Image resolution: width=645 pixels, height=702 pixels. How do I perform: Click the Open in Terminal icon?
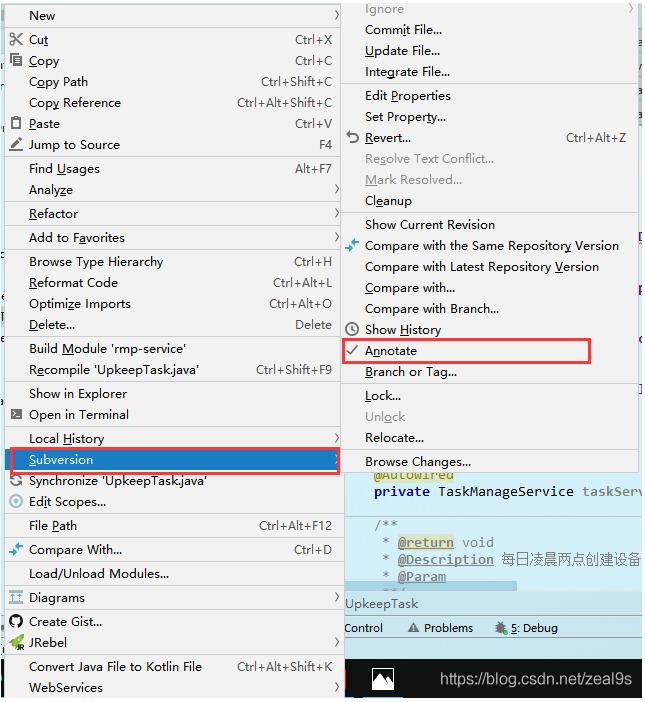coord(16,414)
